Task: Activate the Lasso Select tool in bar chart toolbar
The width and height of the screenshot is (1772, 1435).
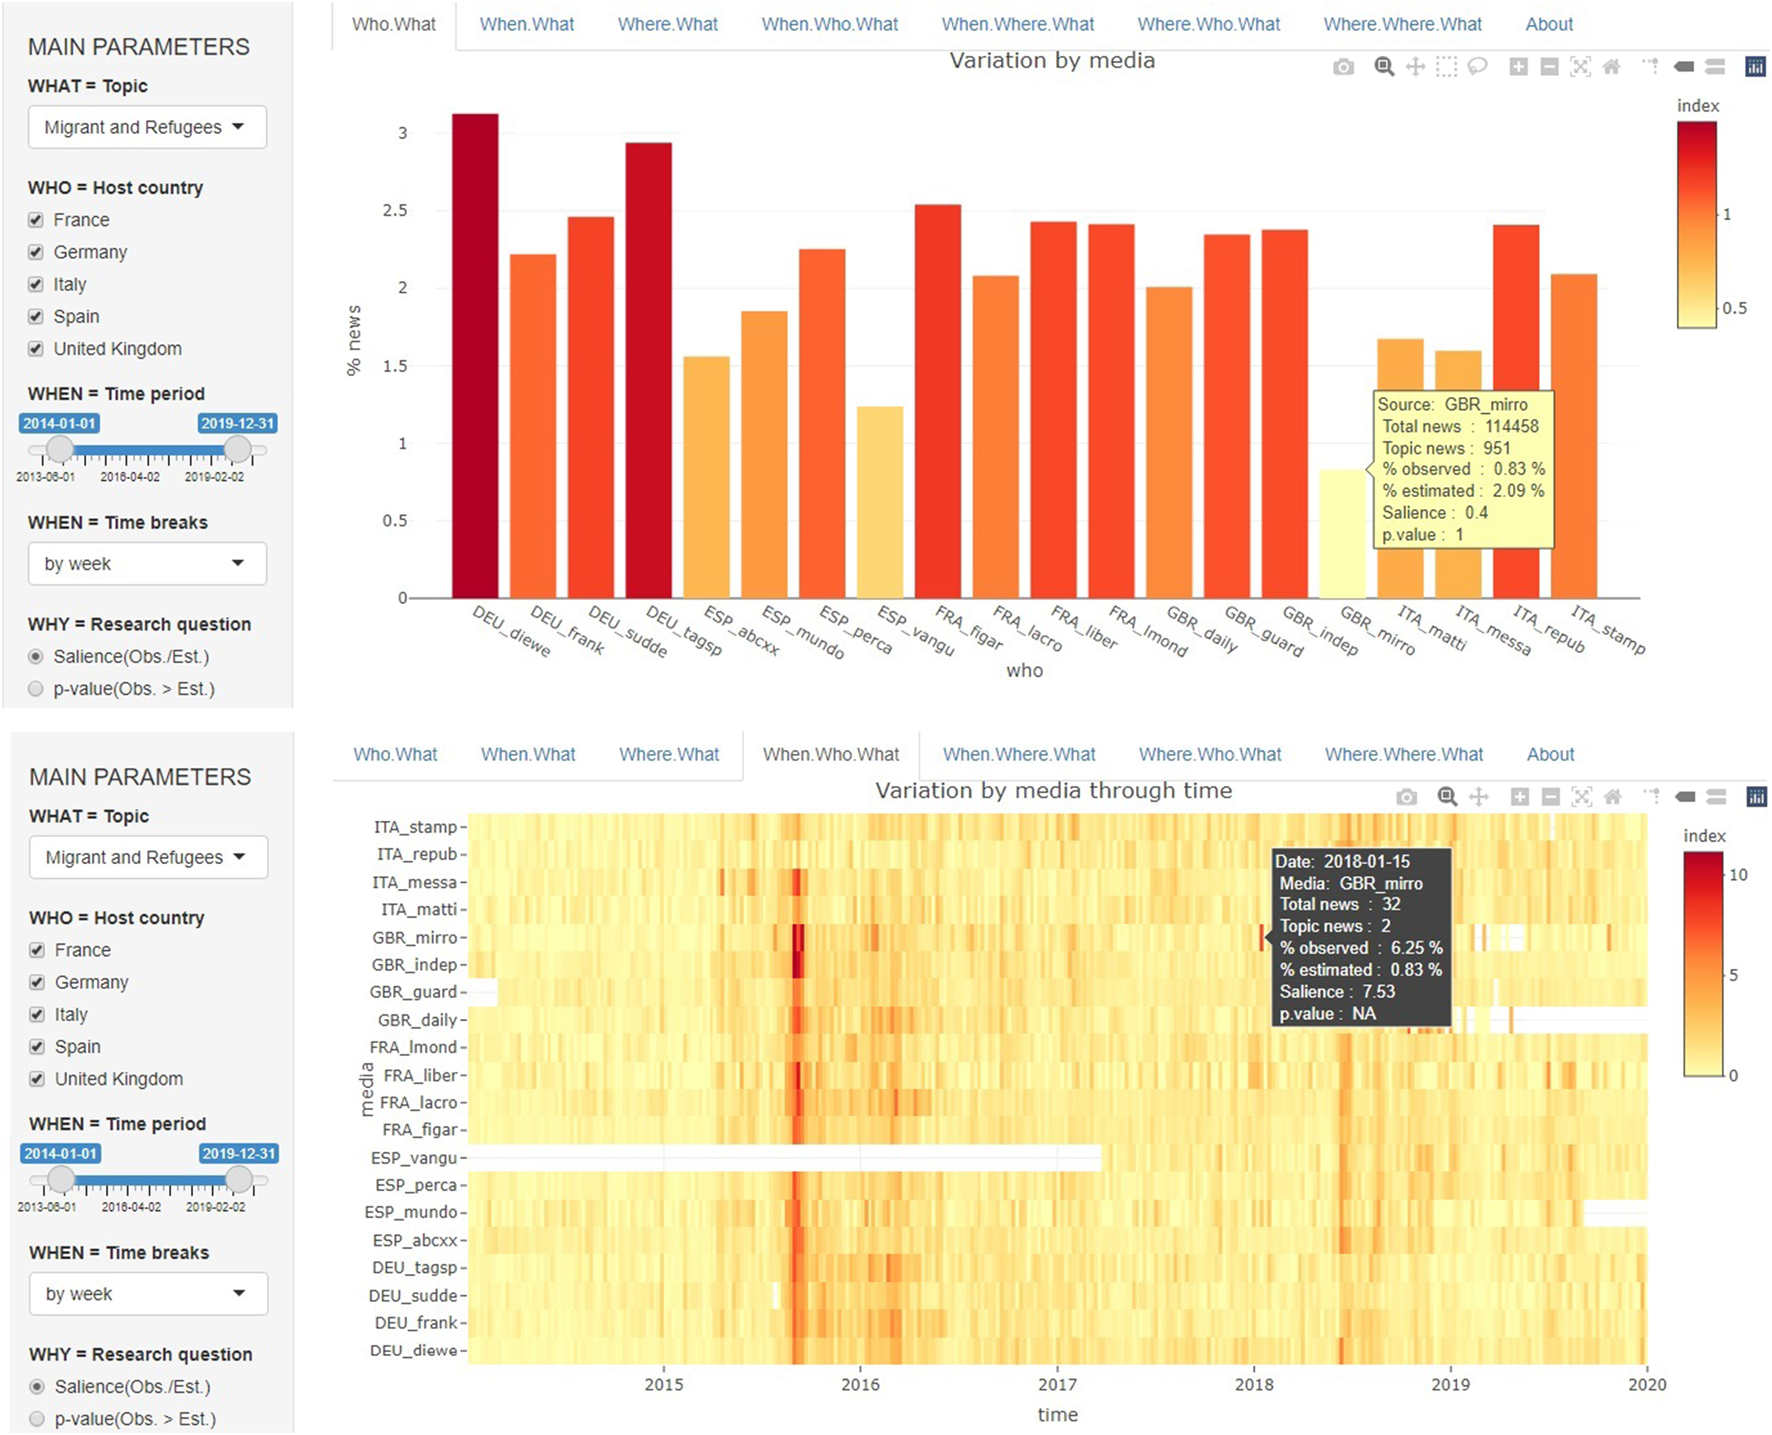Action: (x=1477, y=67)
